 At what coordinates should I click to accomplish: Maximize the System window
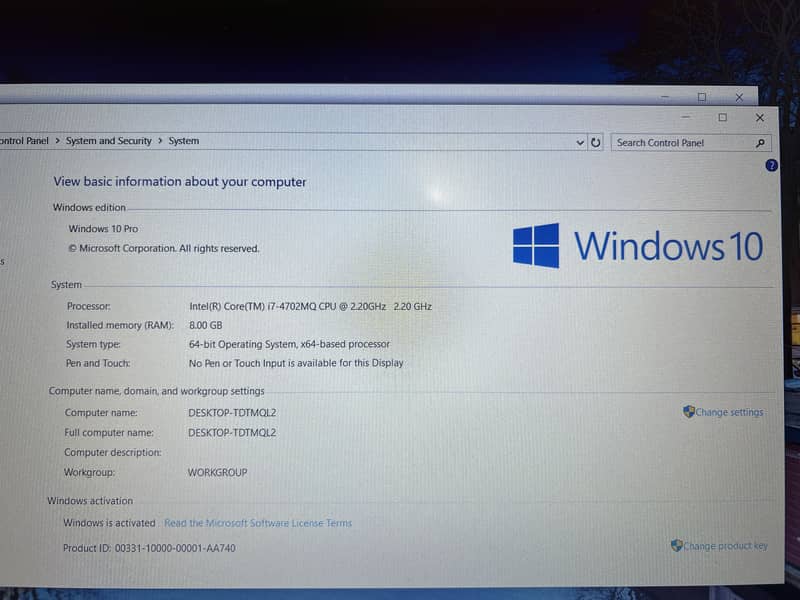pyautogui.click(x=722, y=117)
